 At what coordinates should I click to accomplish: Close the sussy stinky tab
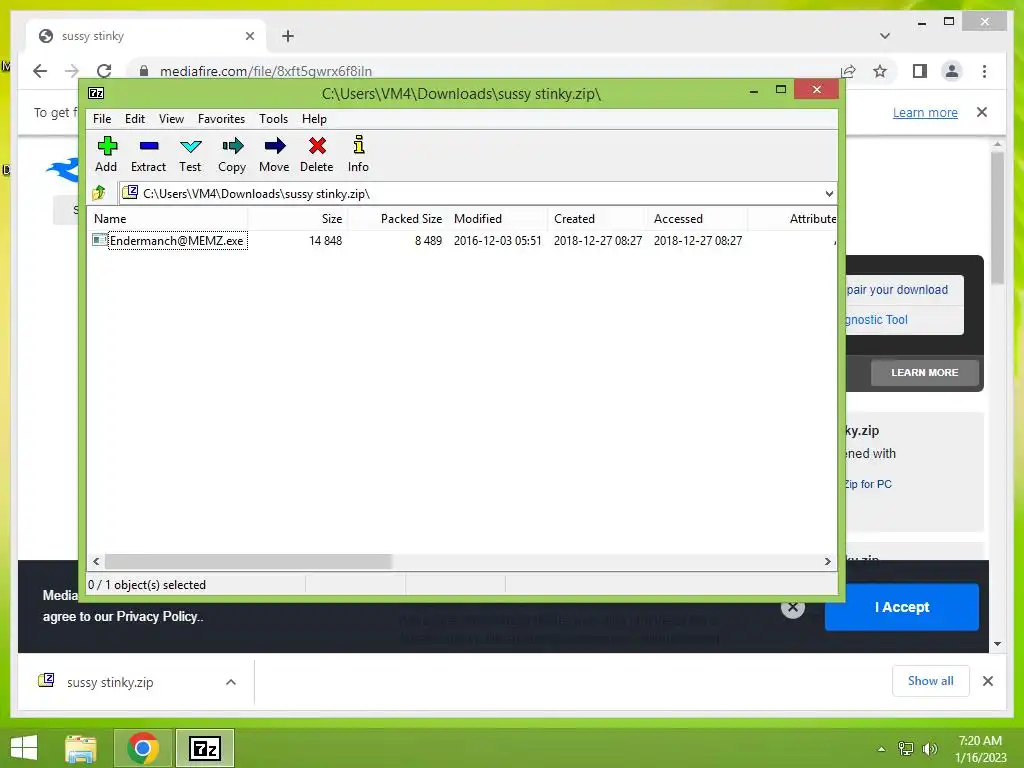(x=249, y=36)
